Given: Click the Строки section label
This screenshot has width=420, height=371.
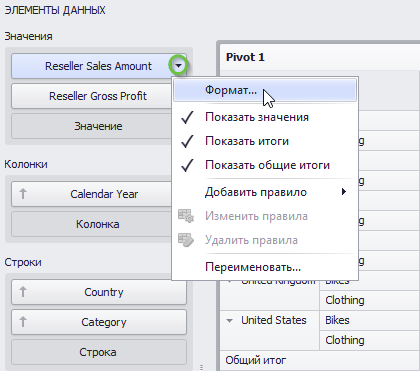Looking at the screenshot, I should pos(23,262).
